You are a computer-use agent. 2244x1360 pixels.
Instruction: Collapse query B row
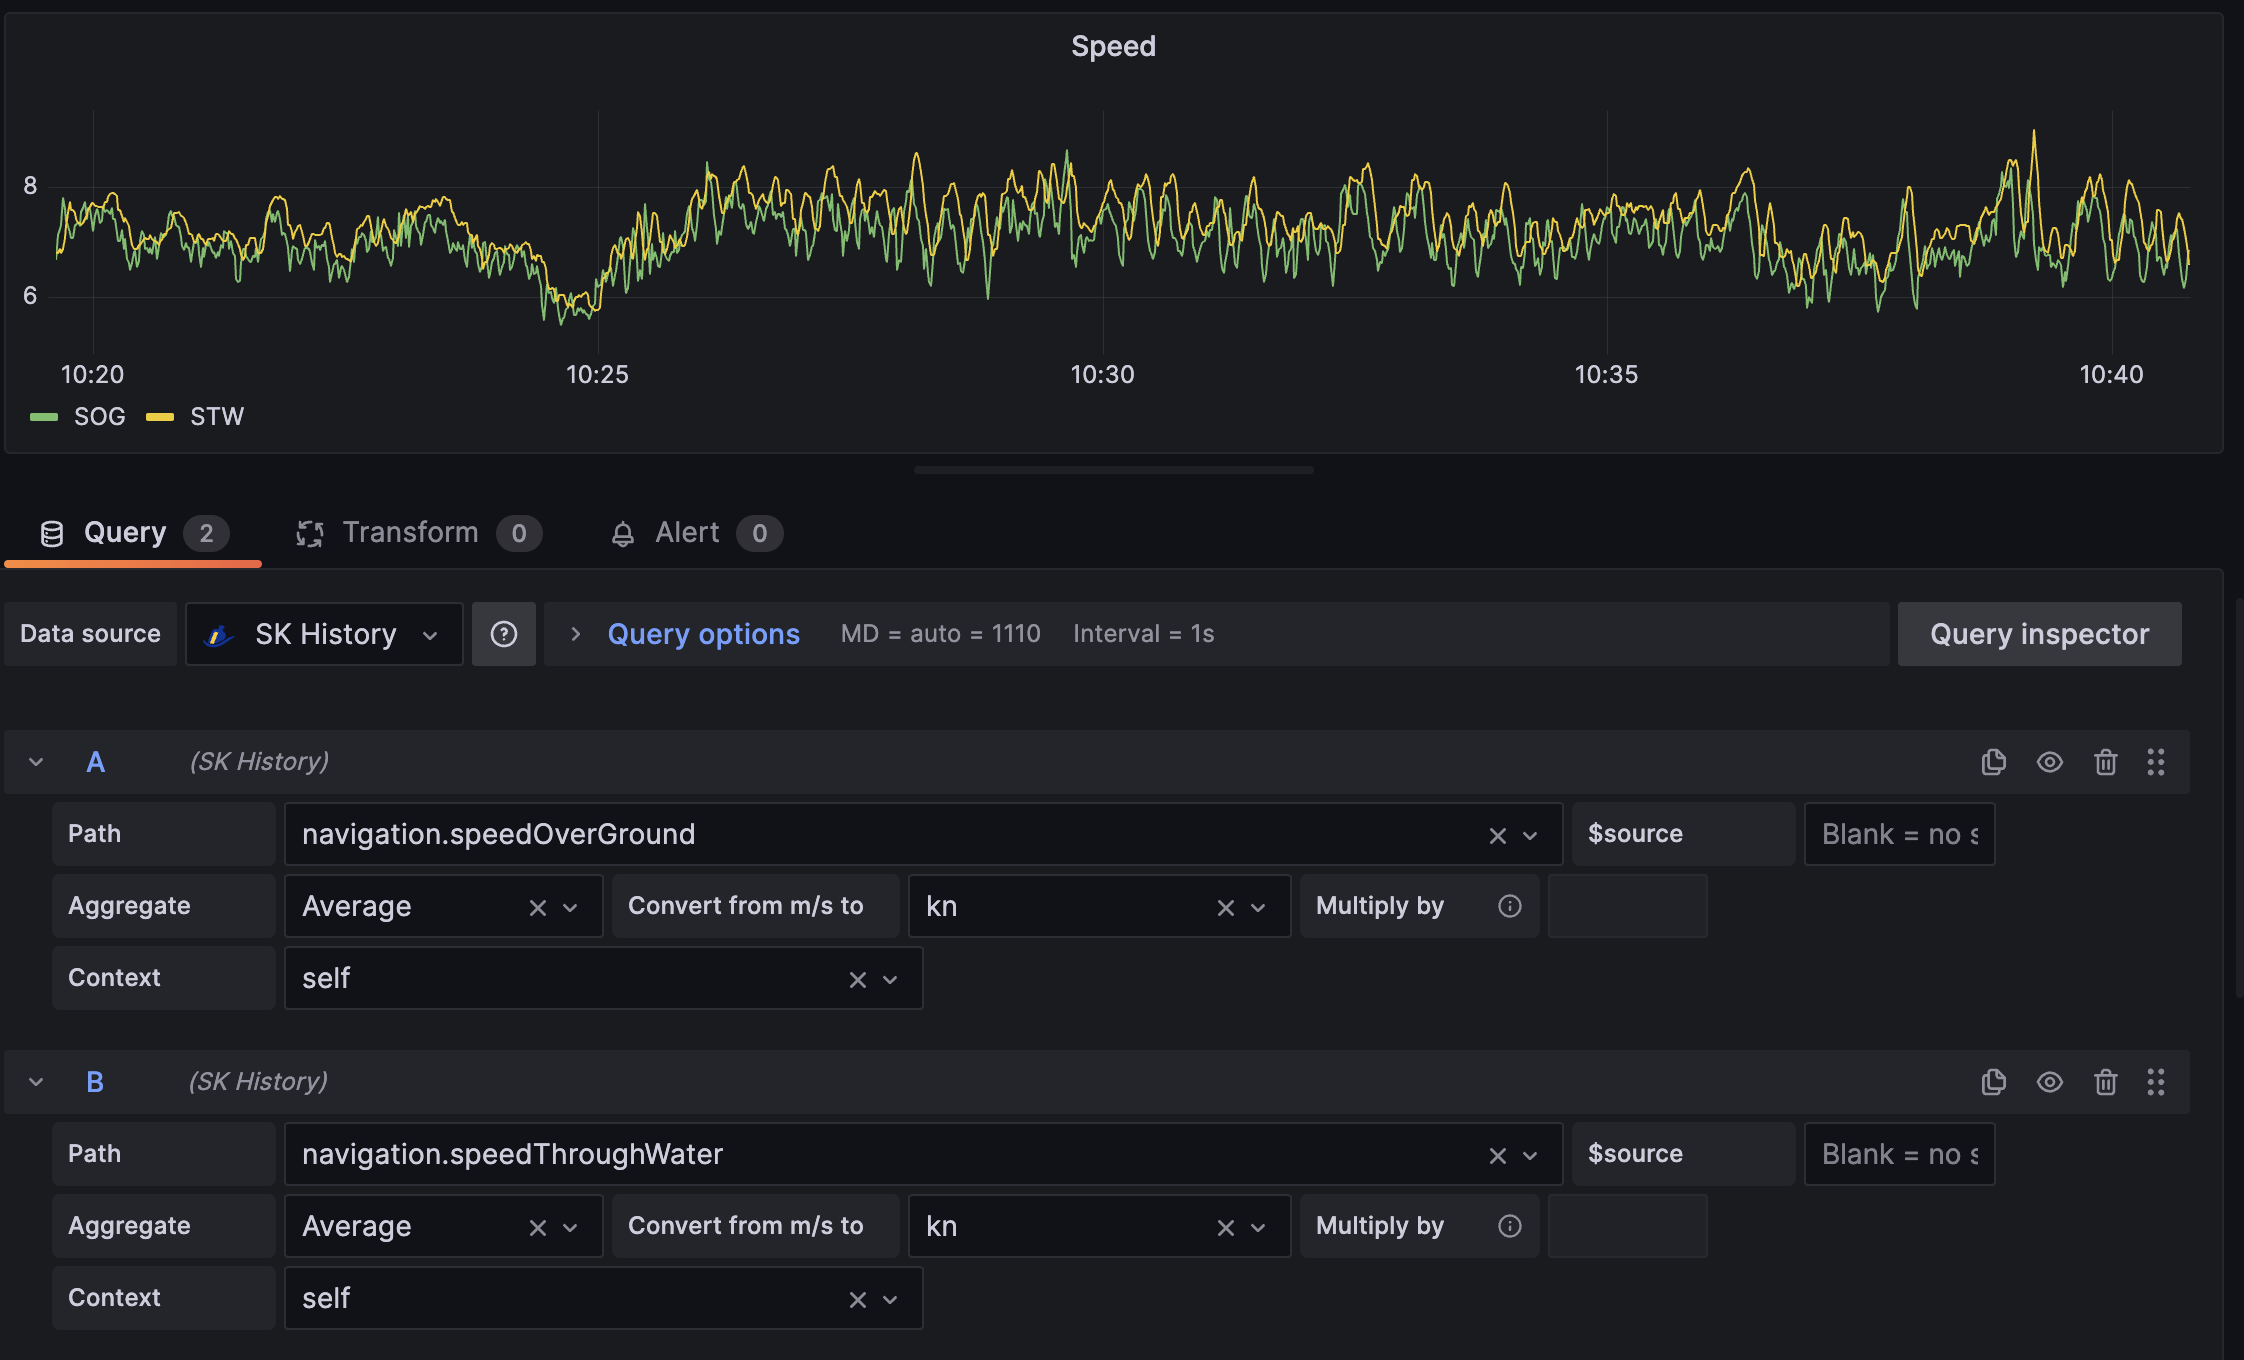pyautogui.click(x=36, y=1082)
